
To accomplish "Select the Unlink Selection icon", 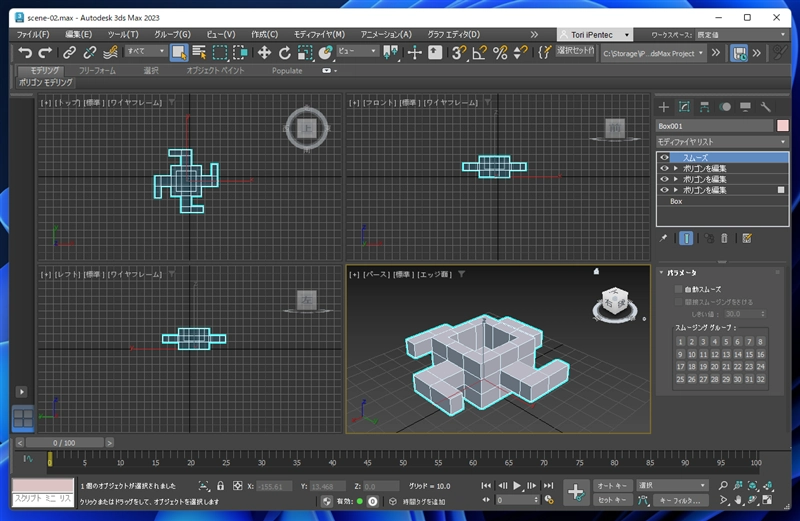I will coord(90,52).
